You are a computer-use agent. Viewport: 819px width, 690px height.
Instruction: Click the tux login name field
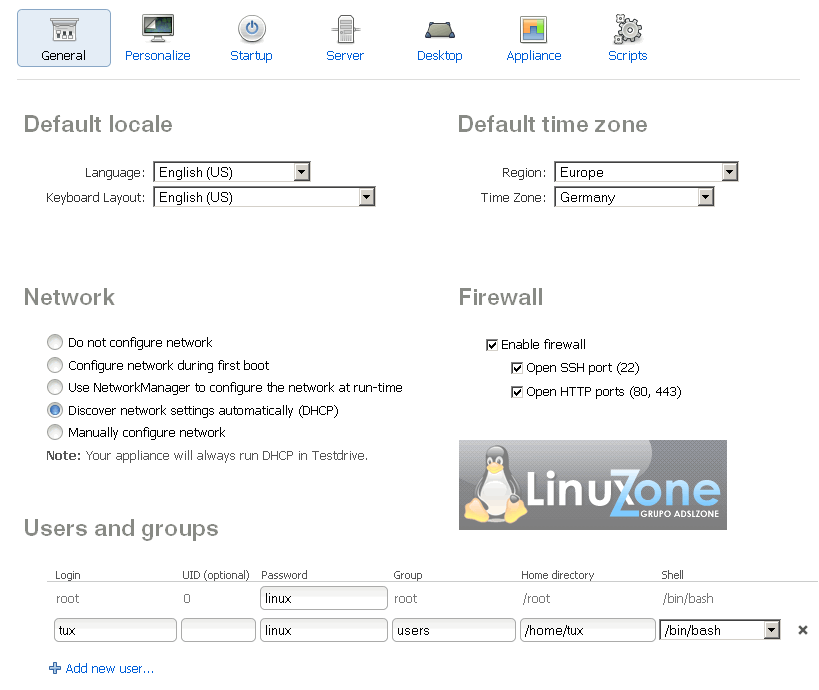tap(115, 630)
